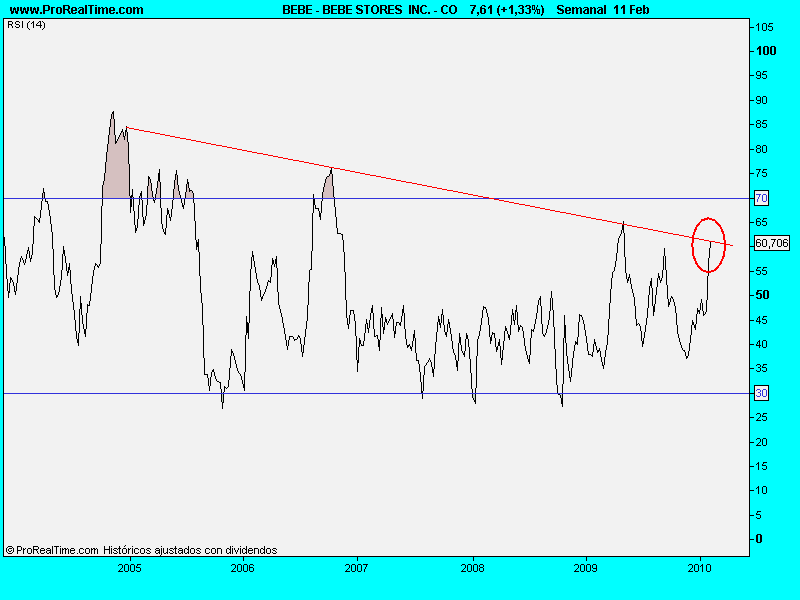Click the 100 value on the RSI scale
800x600 pixels.
click(766, 51)
